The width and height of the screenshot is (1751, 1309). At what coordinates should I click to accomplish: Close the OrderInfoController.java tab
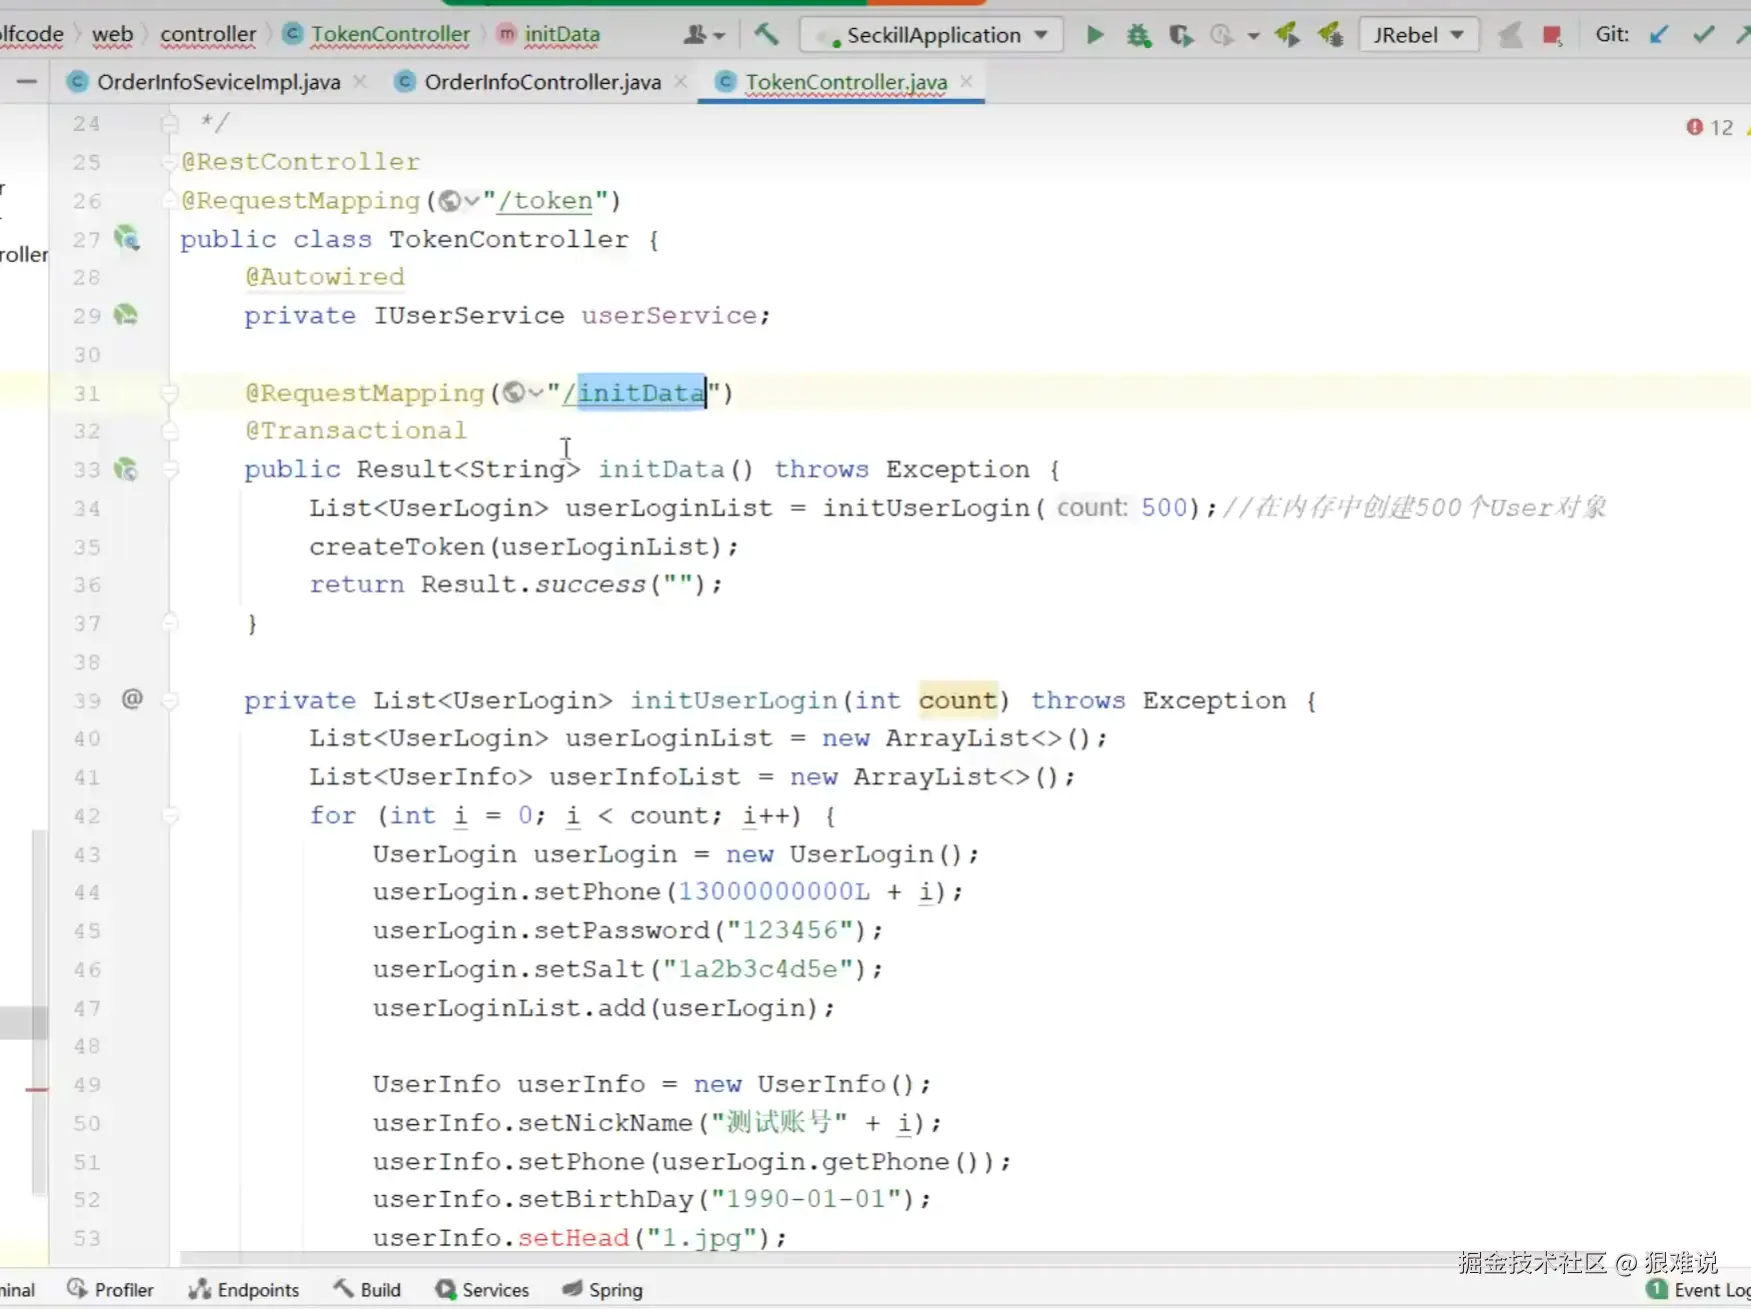[680, 81]
